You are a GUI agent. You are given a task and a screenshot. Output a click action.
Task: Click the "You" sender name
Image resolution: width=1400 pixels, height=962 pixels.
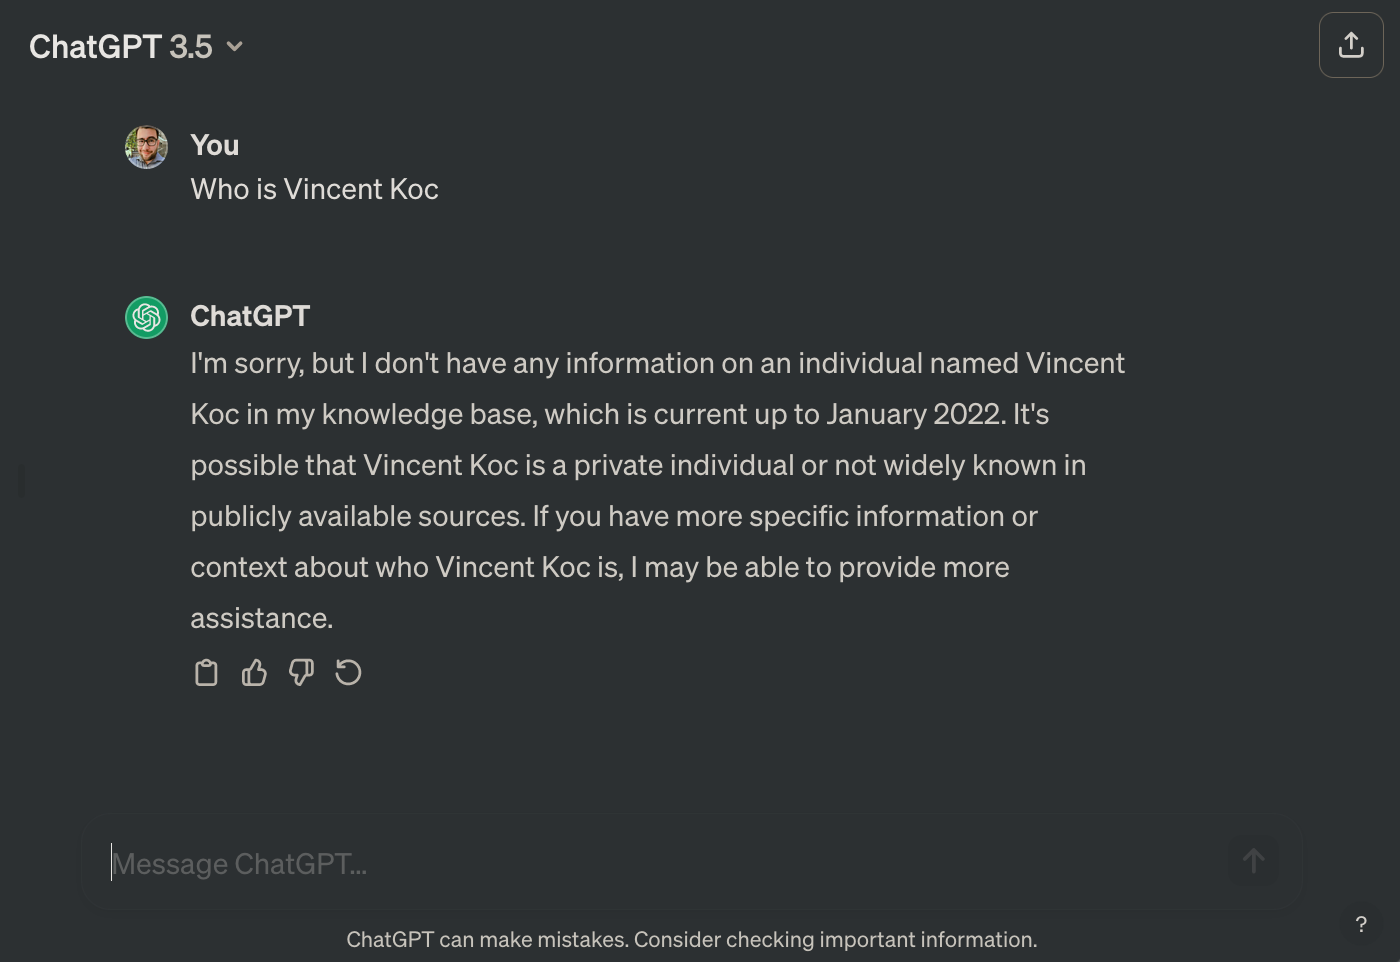[215, 146]
